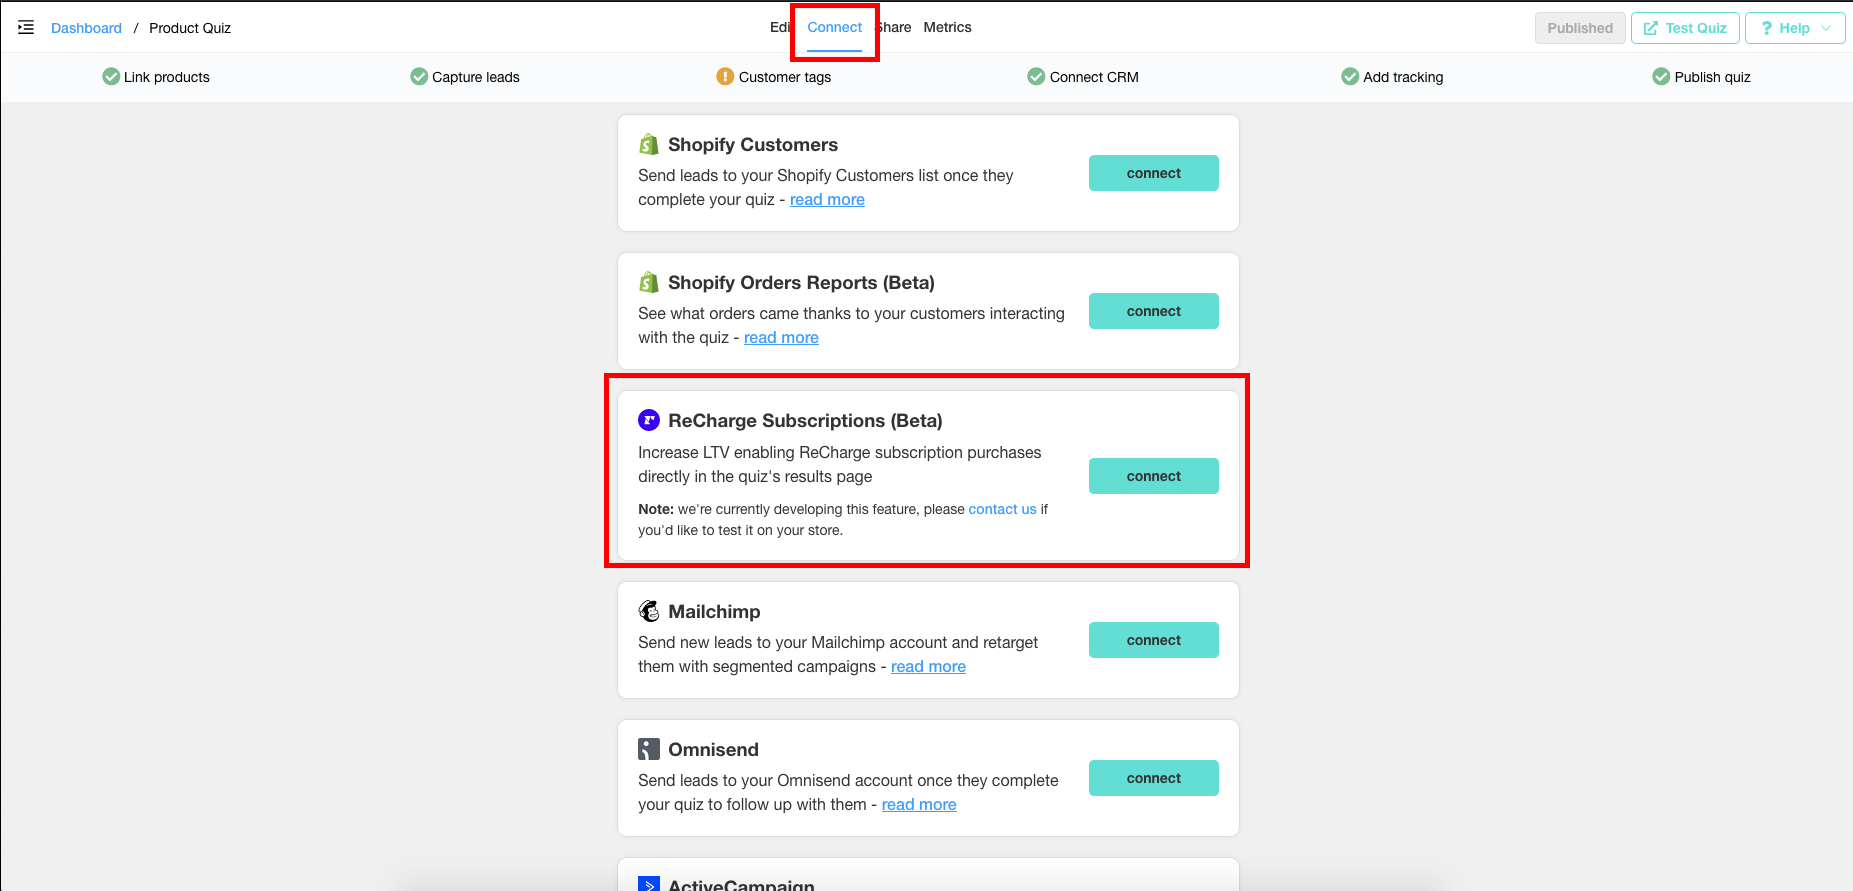Open read more link for Shopify Customers
Screen dimensions: 1853x891
click(x=827, y=200)
